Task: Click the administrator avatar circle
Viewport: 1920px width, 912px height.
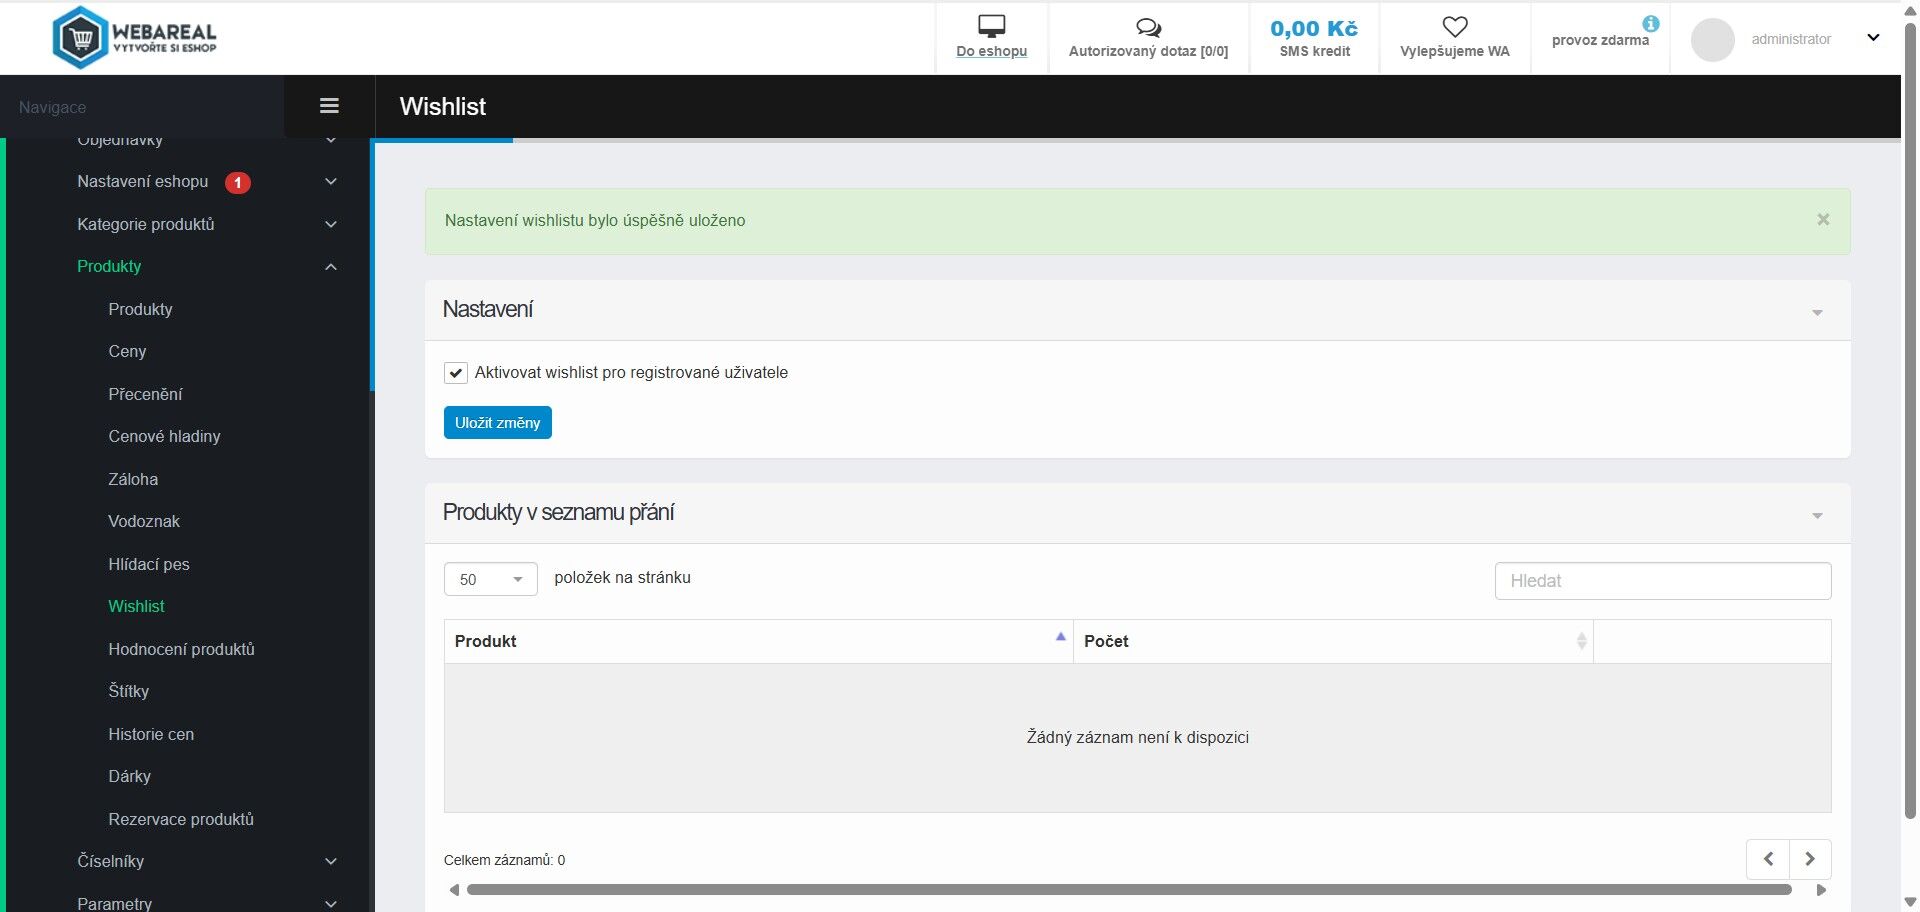Action: (1712, 40)
